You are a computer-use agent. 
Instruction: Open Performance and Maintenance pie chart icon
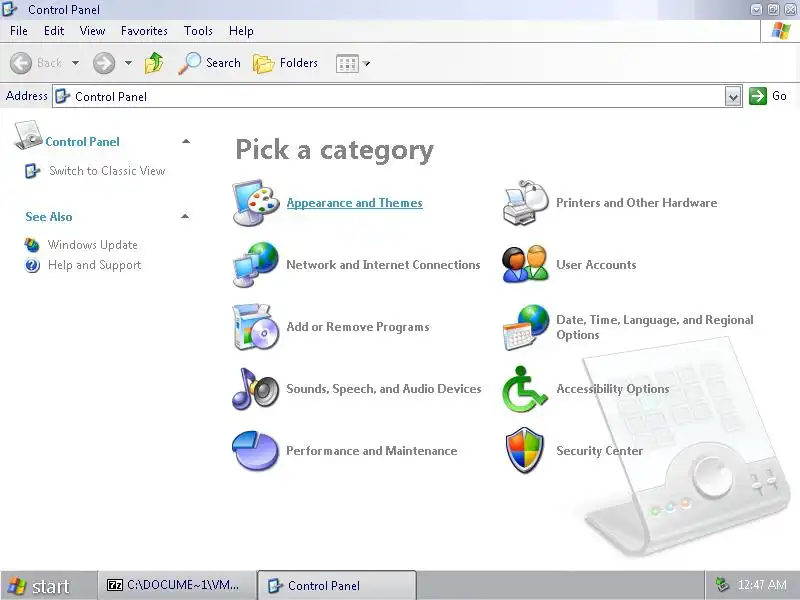[256, 451]
